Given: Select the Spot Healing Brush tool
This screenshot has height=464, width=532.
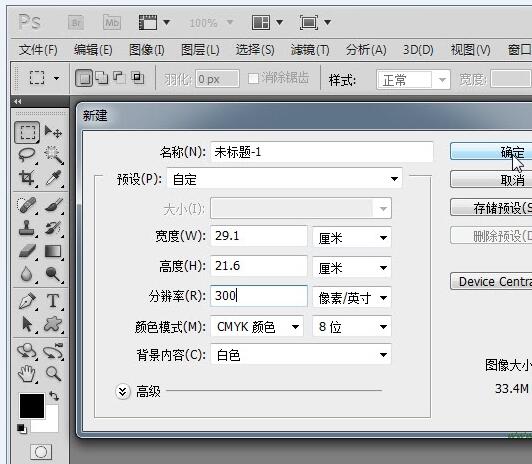Looking at the screenshot, I should [26, 205].
